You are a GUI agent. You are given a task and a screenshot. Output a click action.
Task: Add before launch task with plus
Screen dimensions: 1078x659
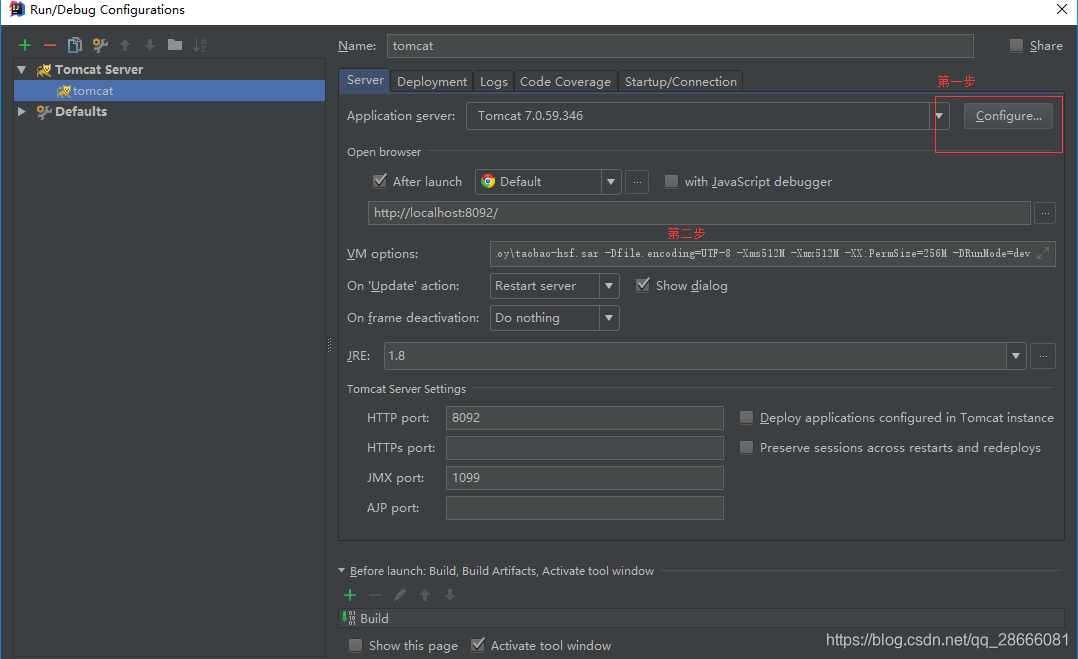[x=350, y=595]
